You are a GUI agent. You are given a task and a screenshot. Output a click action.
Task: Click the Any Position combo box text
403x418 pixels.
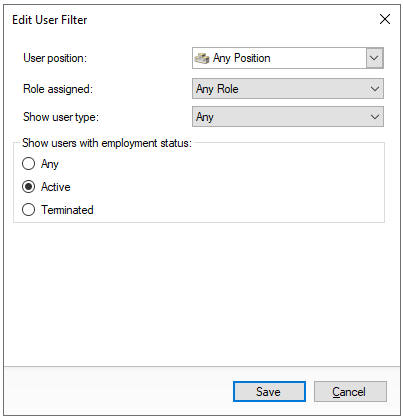pos(242,58)
